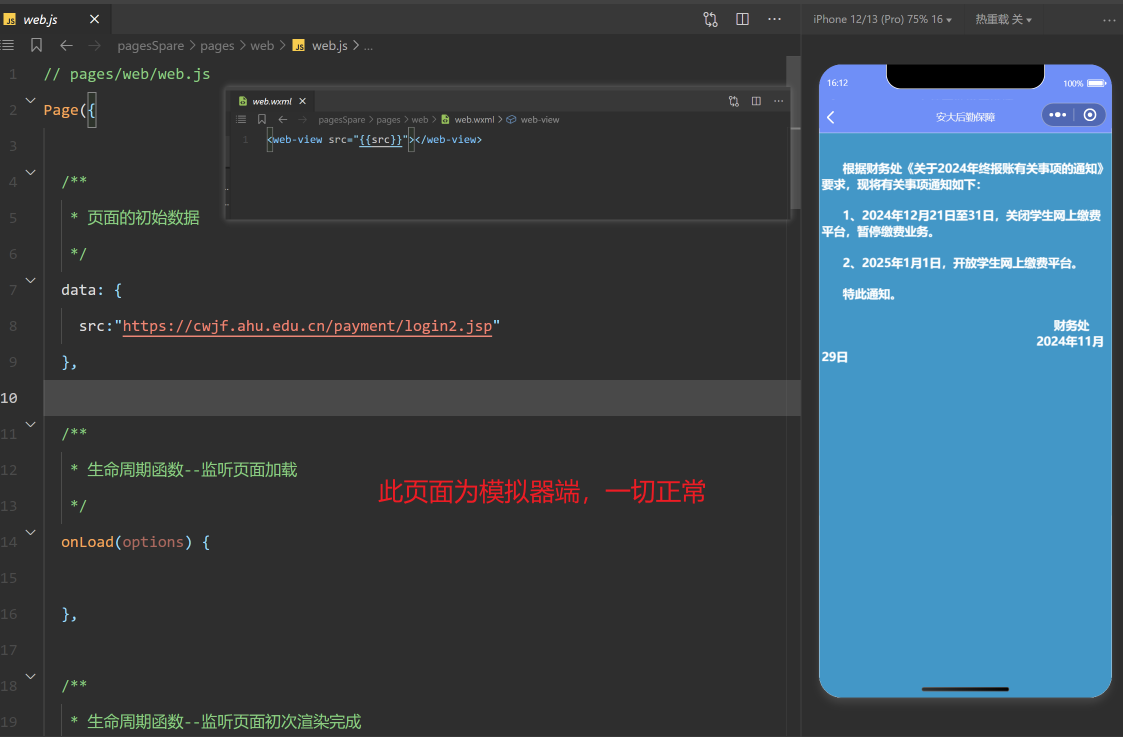Open source control compare icon in web.js editor
The width and height of the screenshot is (1123, 737).
click(x=710, y=19)
